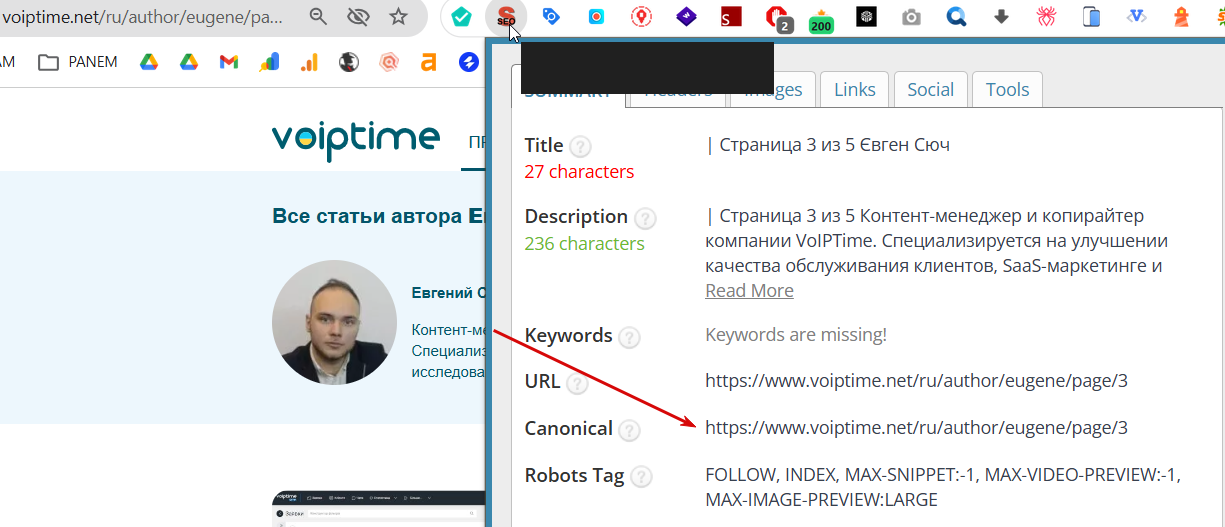Click the help icon next to Keywords
Viewport: 1225px width, 527px height.
pyautogui.click(x=629, y=337)
